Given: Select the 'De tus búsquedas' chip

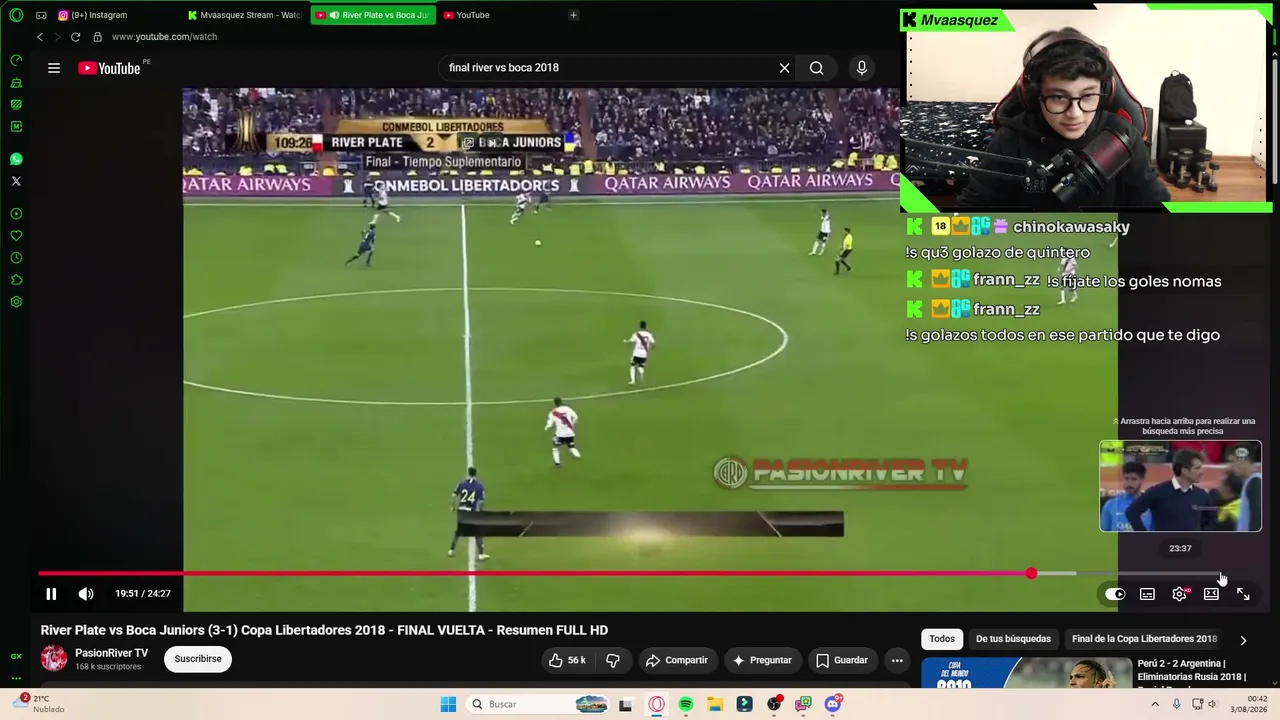Looking at the screenshot, I should (1013, 639).
